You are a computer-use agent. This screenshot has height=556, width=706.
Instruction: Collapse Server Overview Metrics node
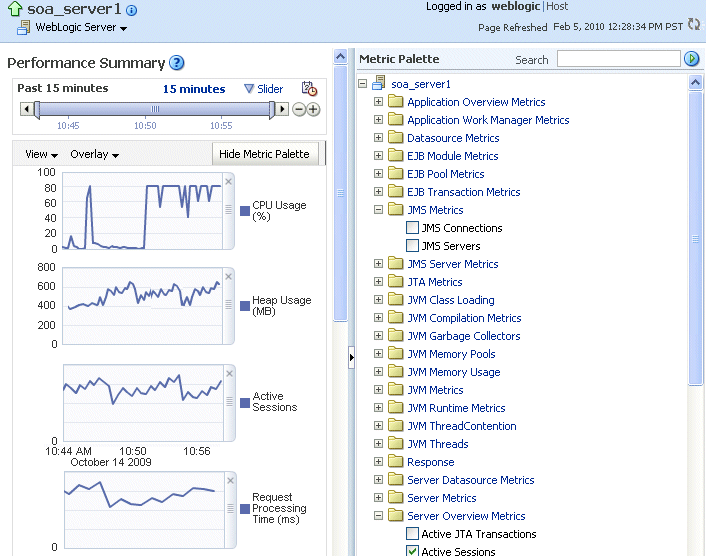pyautogui.click(x=378, y=515)
